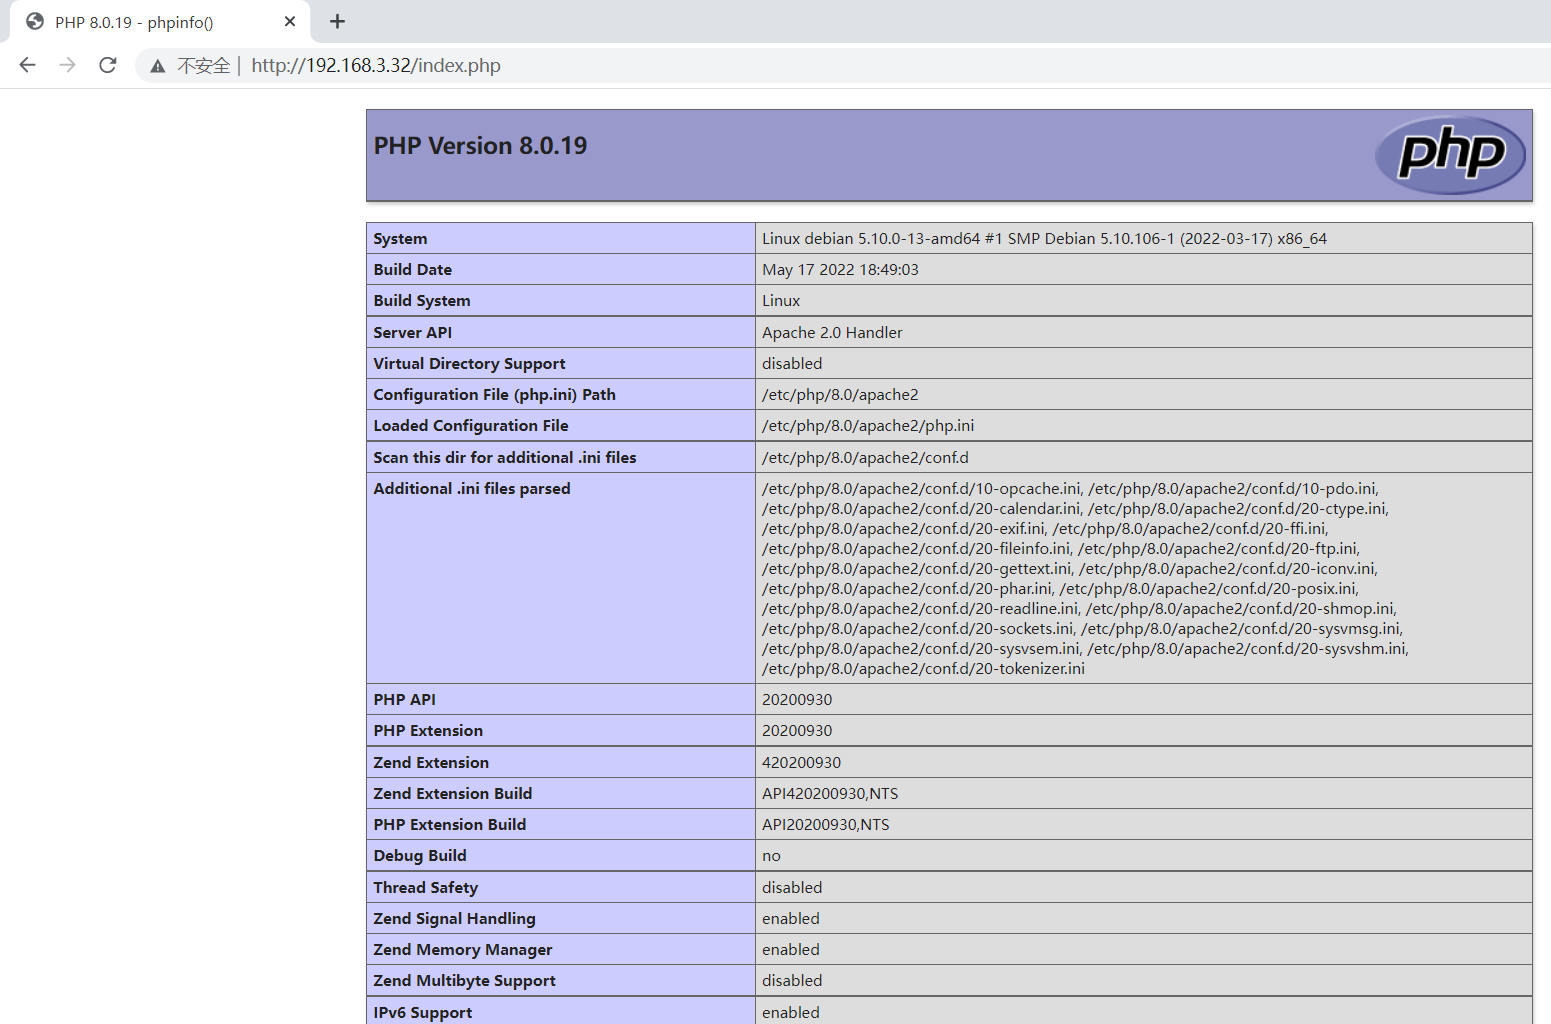Close the PHP 8.0.19 - phpinfo() tab
Viewport: 1551px width, 1024px height.
coord(290,21)
